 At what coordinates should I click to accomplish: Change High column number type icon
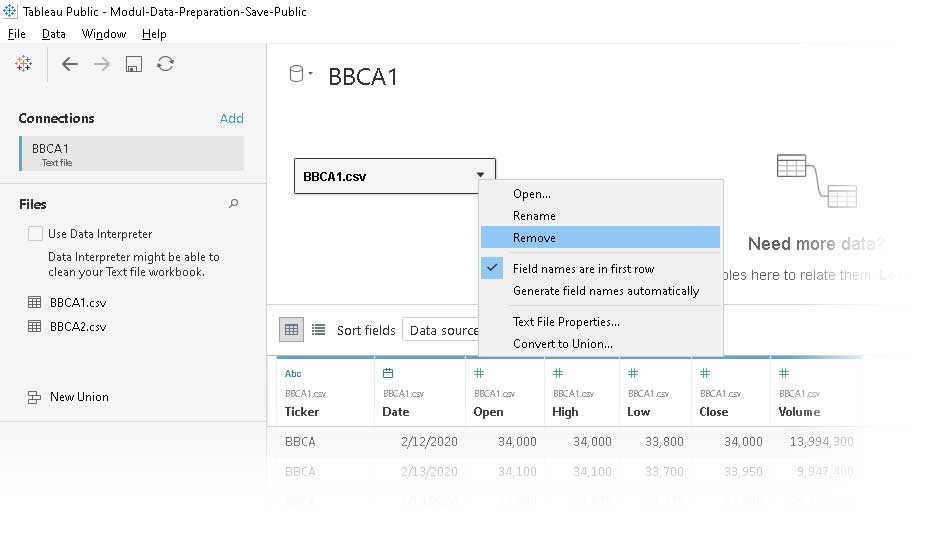(x=558, y=373)
